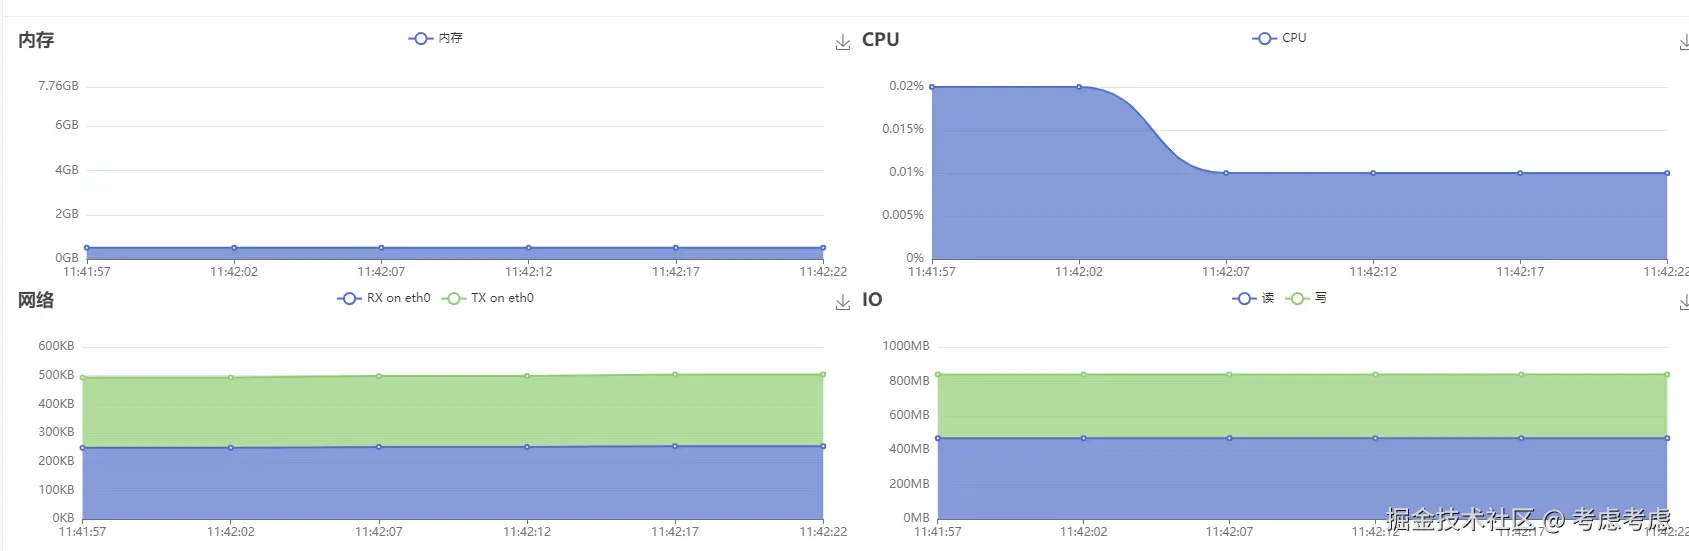Click memory data point at 11:42:07
The width and height of the screenshot is (1689, 551).
coord(381,248)
